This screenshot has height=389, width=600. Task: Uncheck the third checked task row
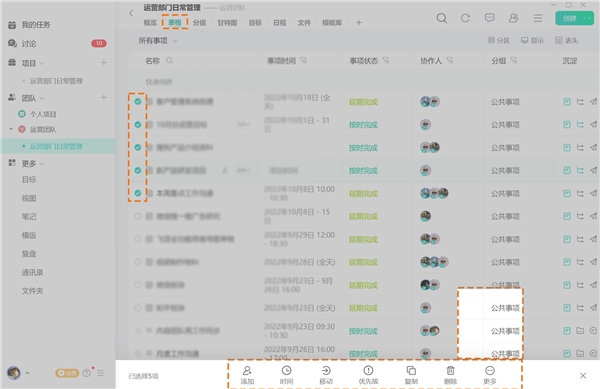[138, 147]
